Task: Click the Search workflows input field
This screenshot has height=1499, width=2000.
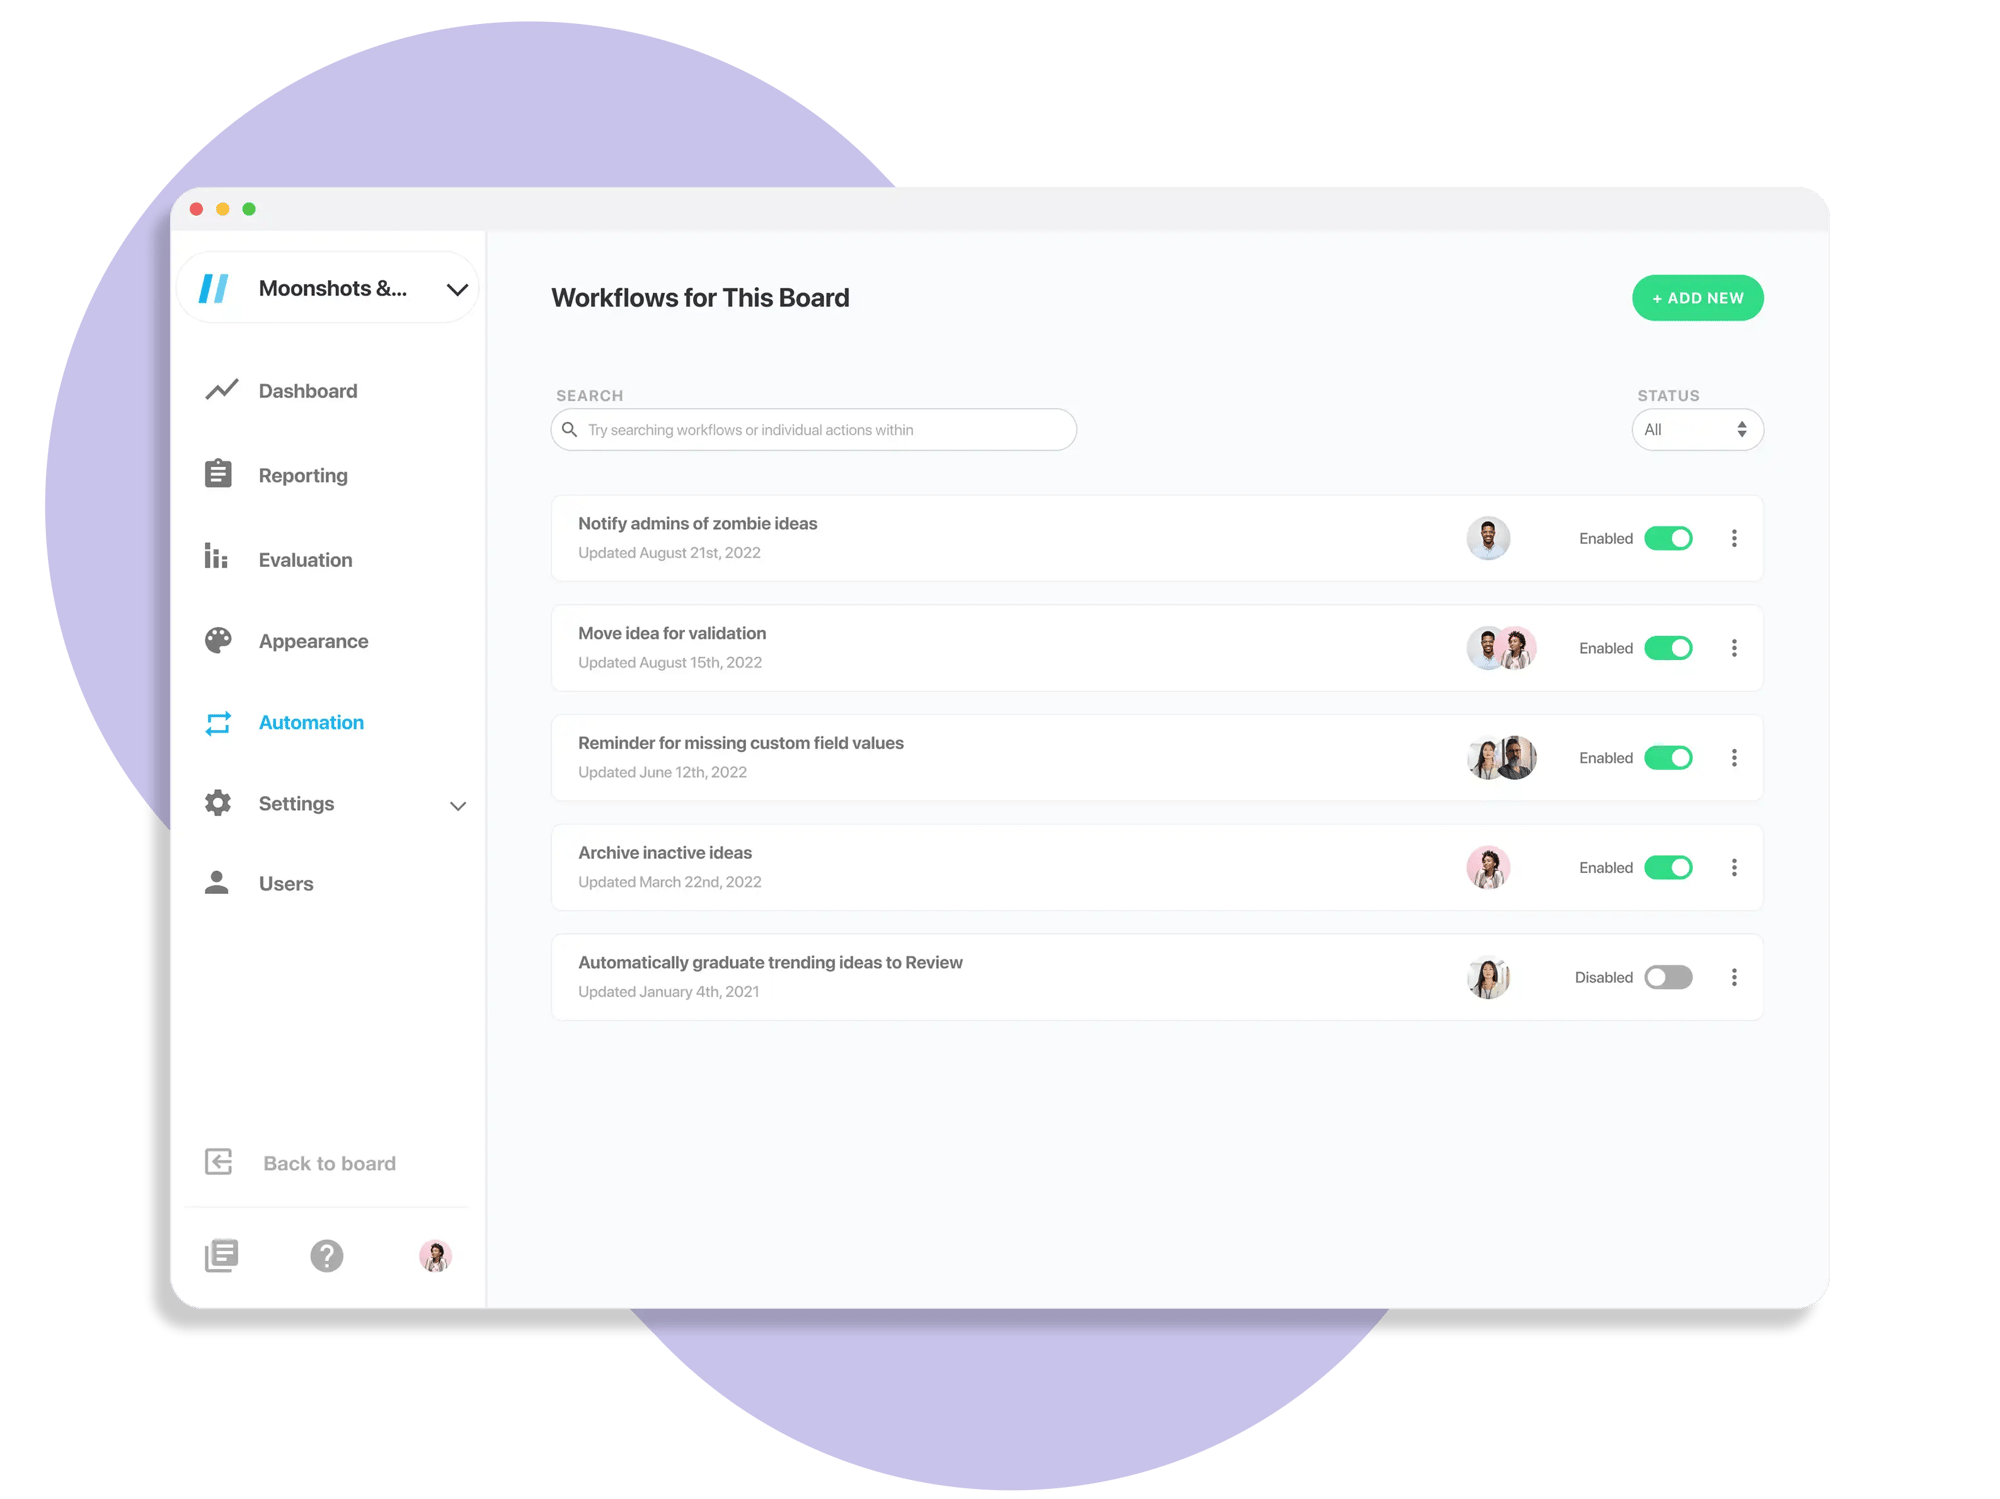Action: coord(814,428)
